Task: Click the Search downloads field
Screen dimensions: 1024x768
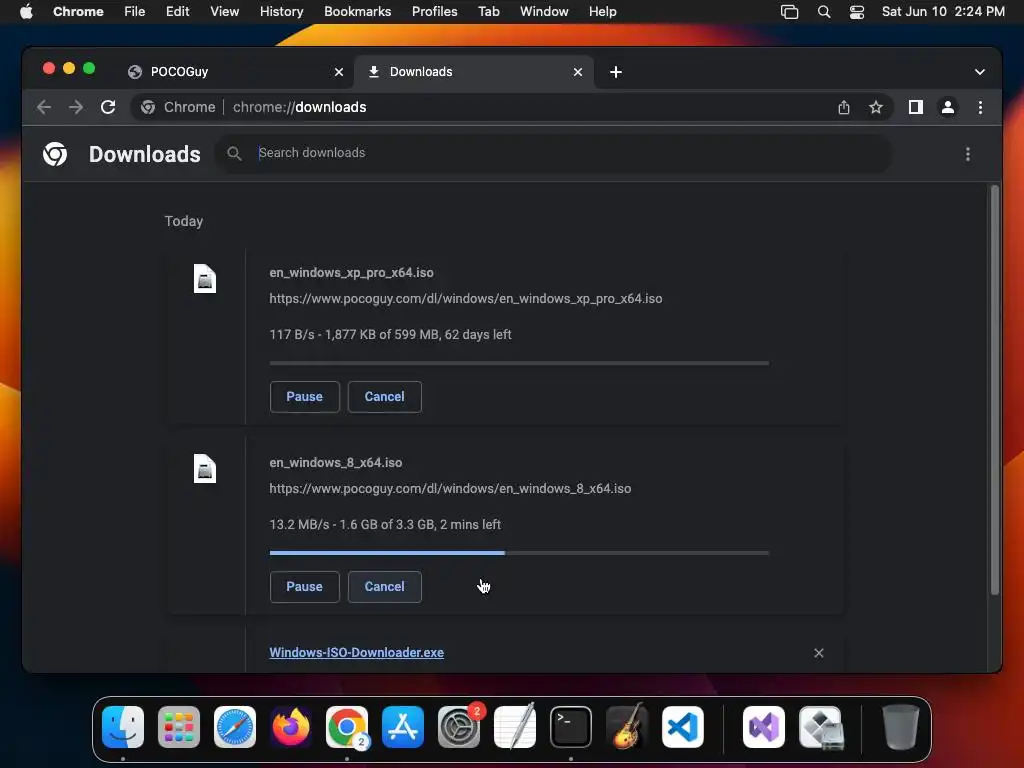Action: pos(554,153)
